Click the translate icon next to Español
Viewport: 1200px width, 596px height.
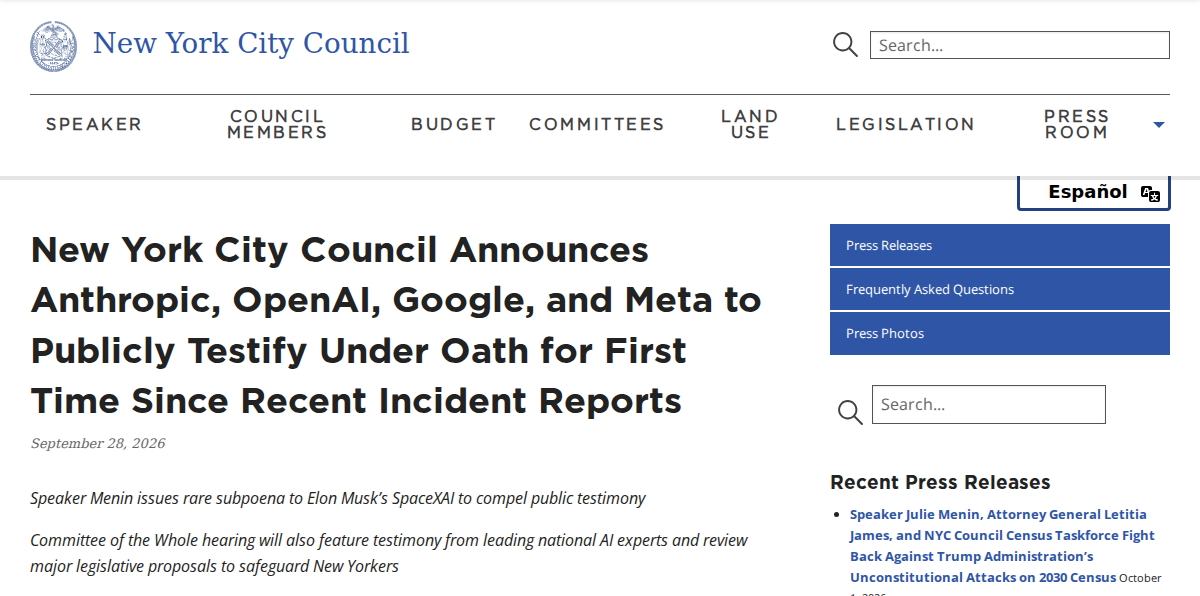pyautogui.click(x=1150, y=193)
